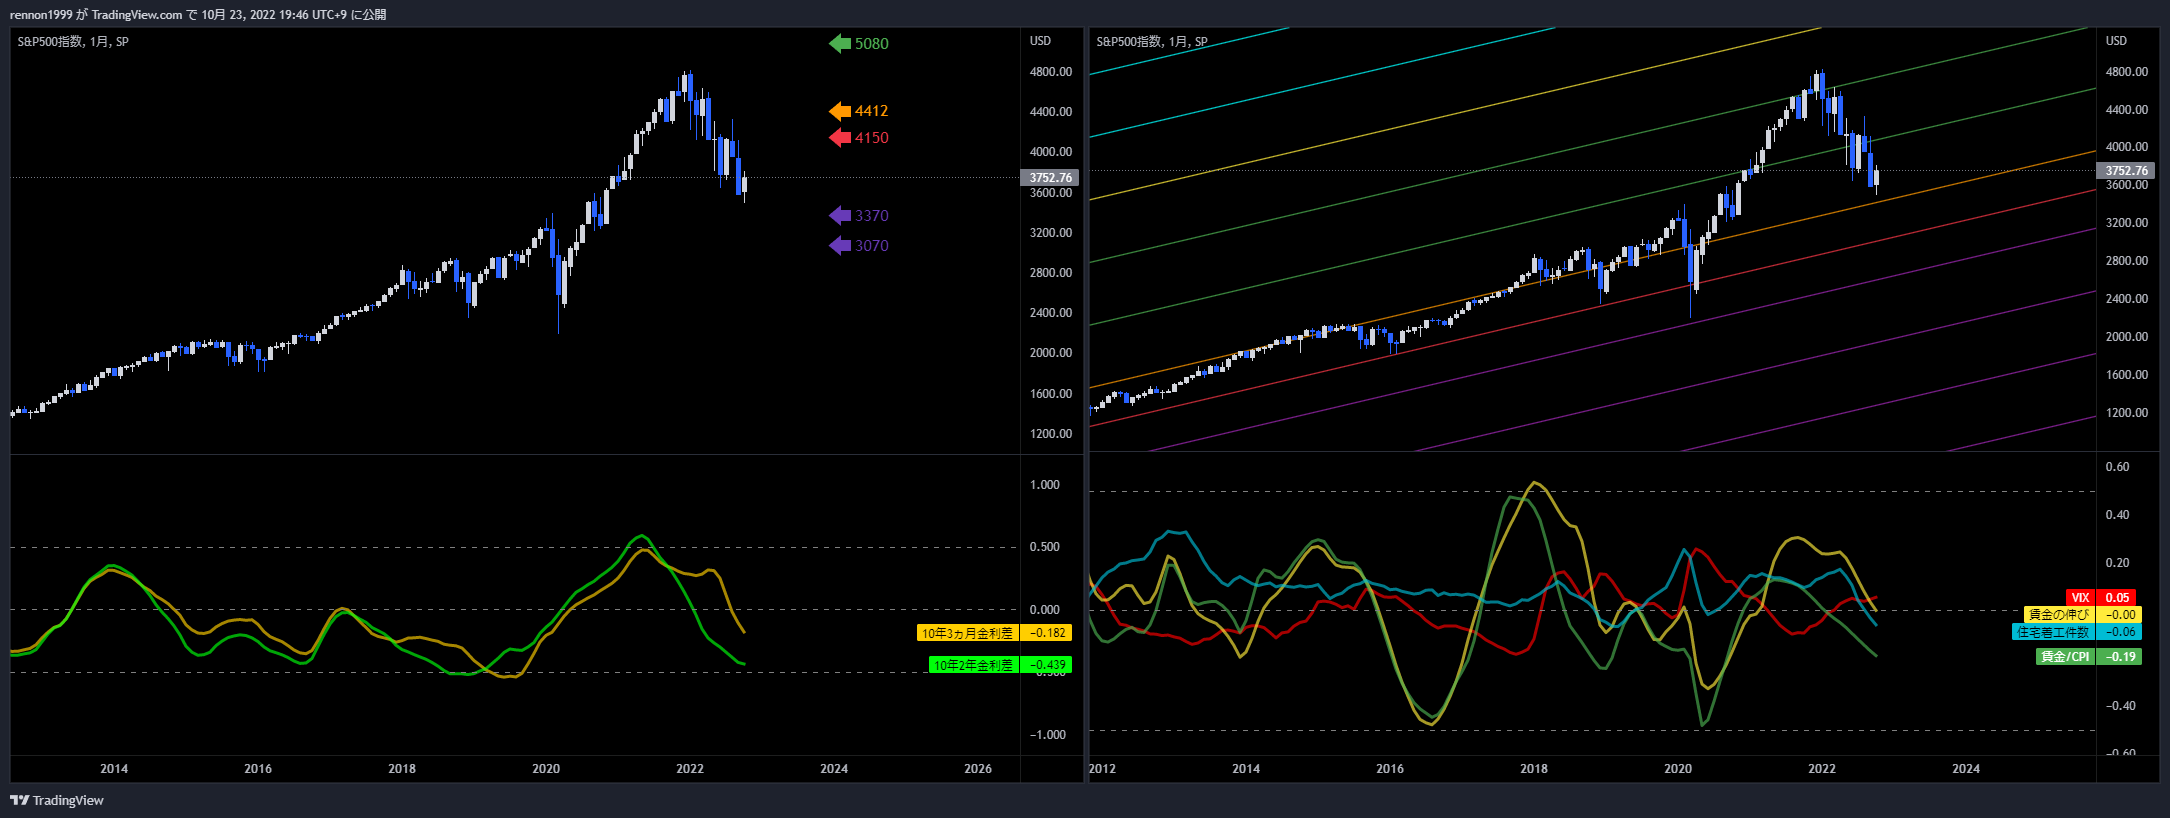Click the orange arrow next to 4412

coord(840,111)
